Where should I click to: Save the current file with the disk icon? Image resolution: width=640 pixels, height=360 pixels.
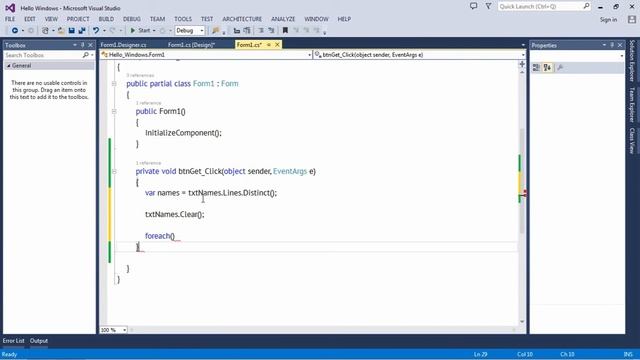click(71, 31)
